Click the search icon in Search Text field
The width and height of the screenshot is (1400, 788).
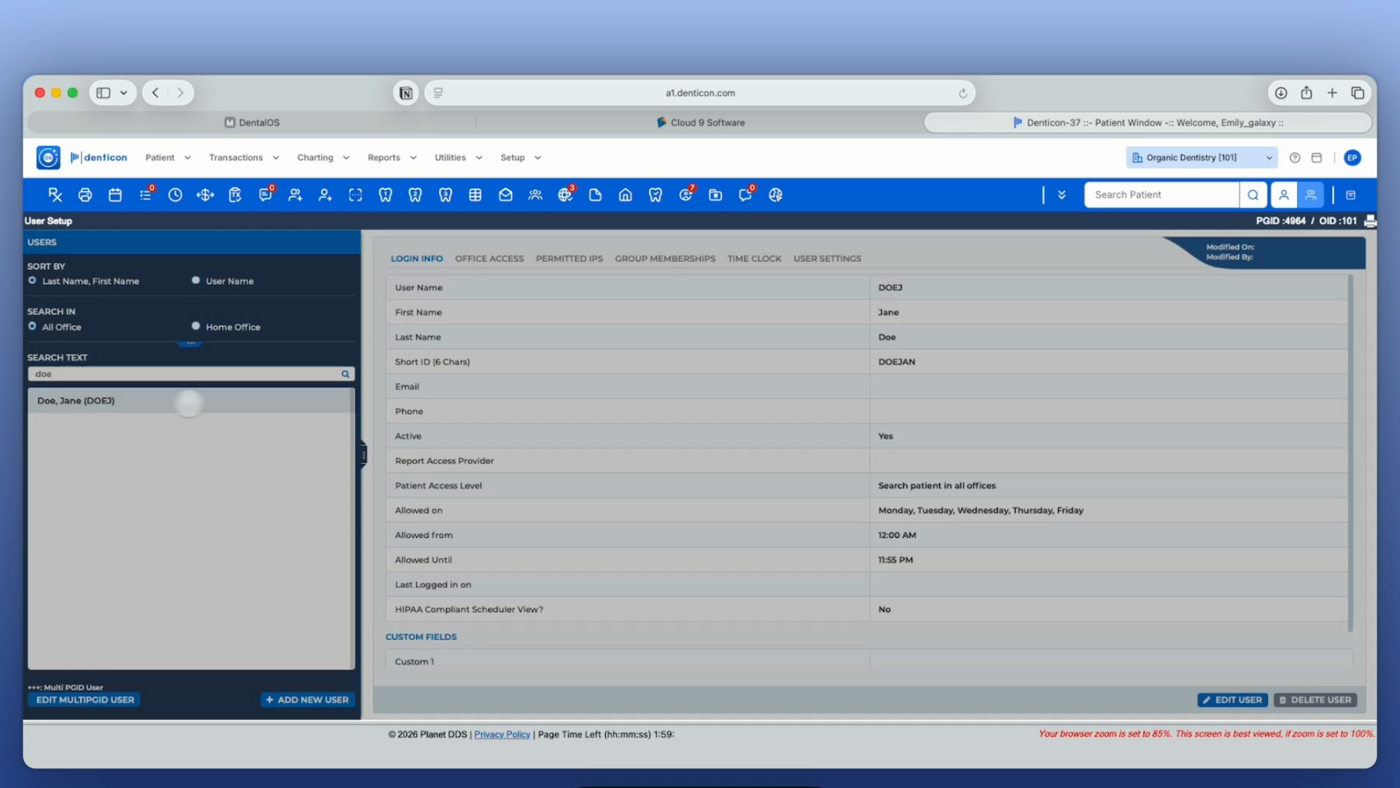(346, 374)
